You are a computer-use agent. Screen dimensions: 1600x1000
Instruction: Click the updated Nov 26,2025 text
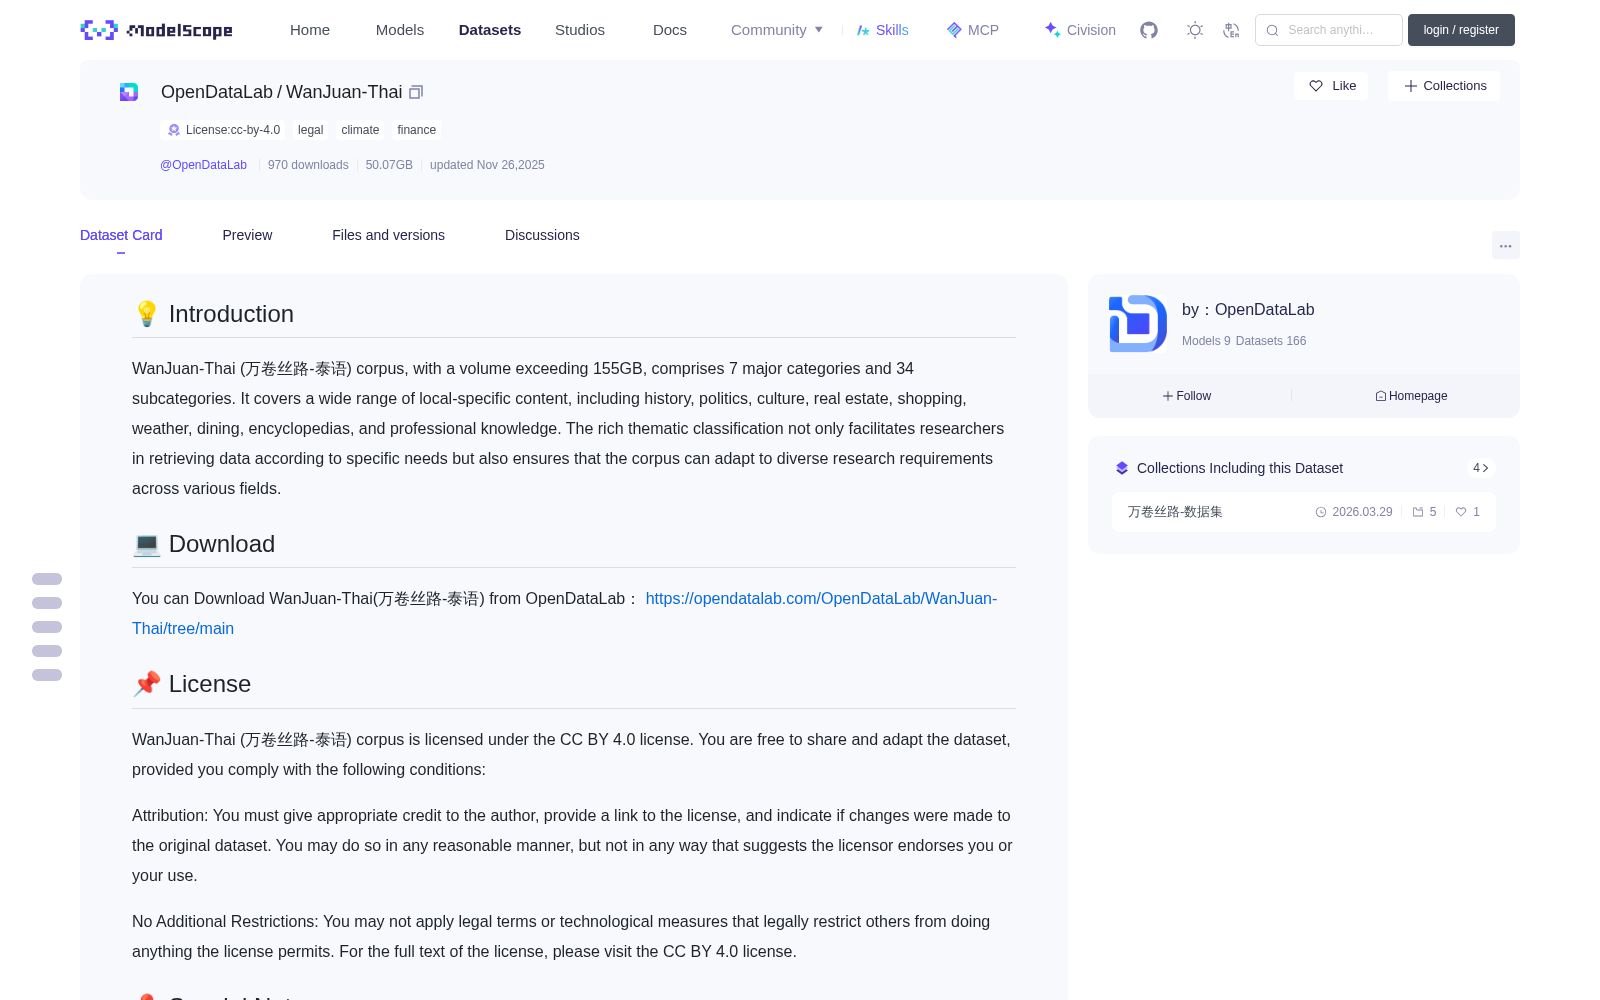487,165
